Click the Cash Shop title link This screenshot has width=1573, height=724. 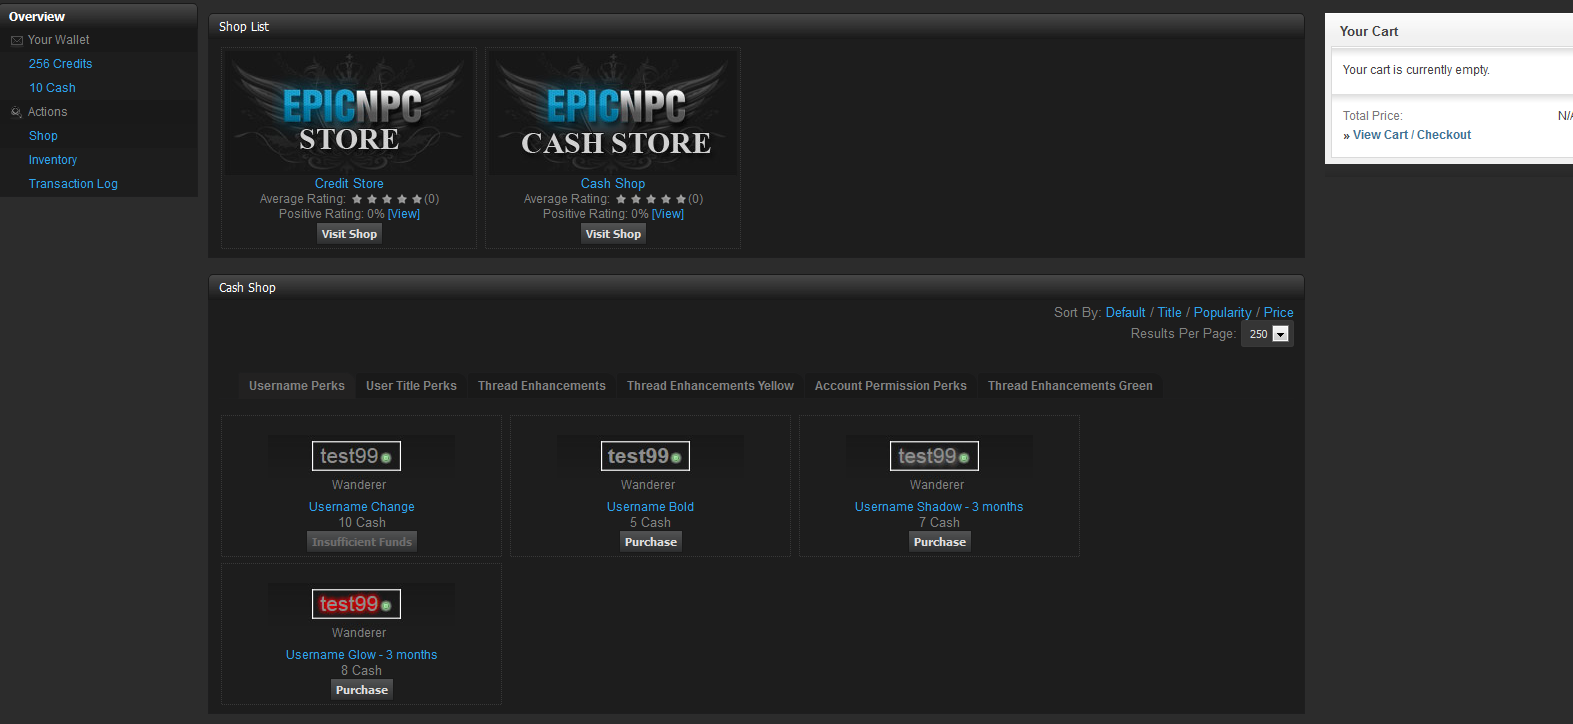pos(613,184)
